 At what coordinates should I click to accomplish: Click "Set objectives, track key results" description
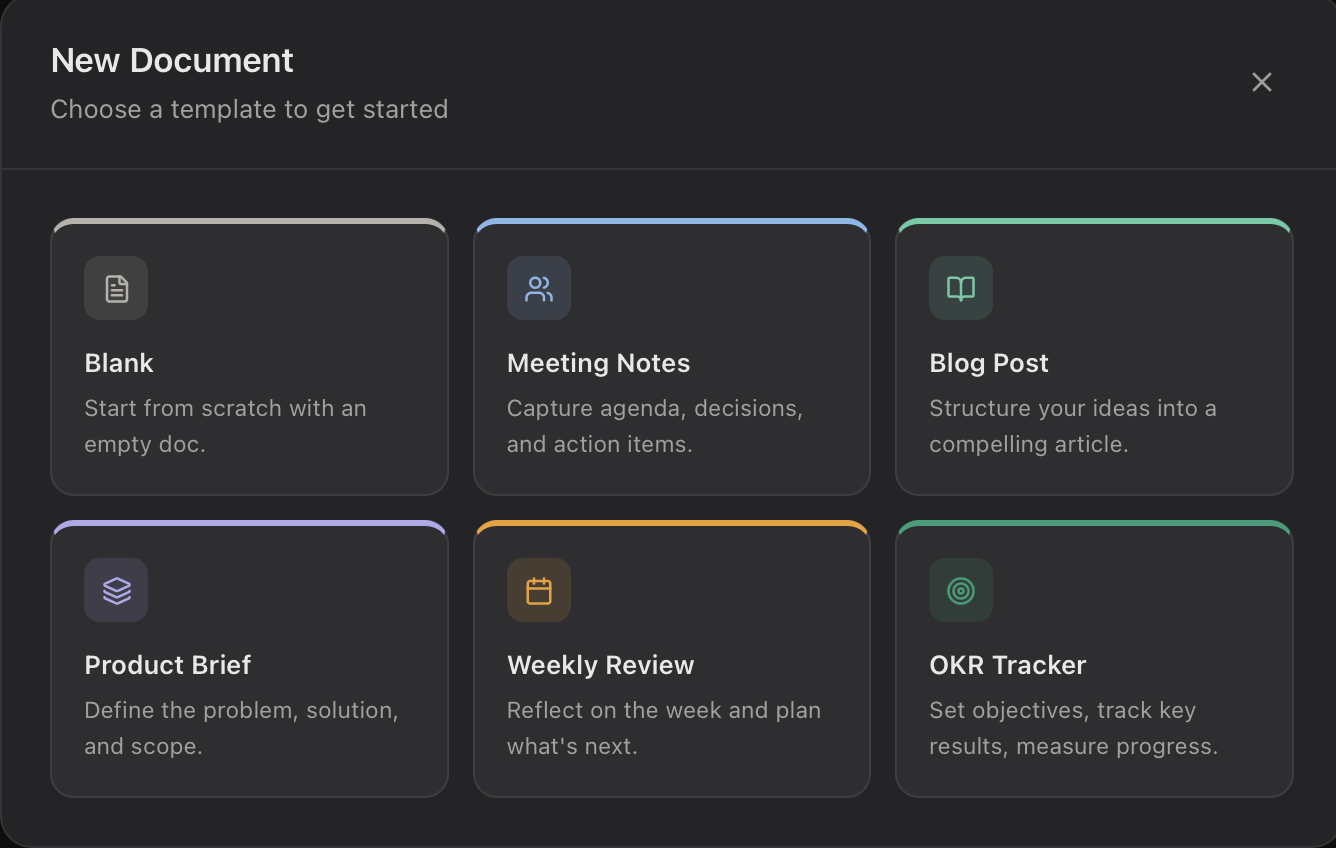(x=1074, y=728)
